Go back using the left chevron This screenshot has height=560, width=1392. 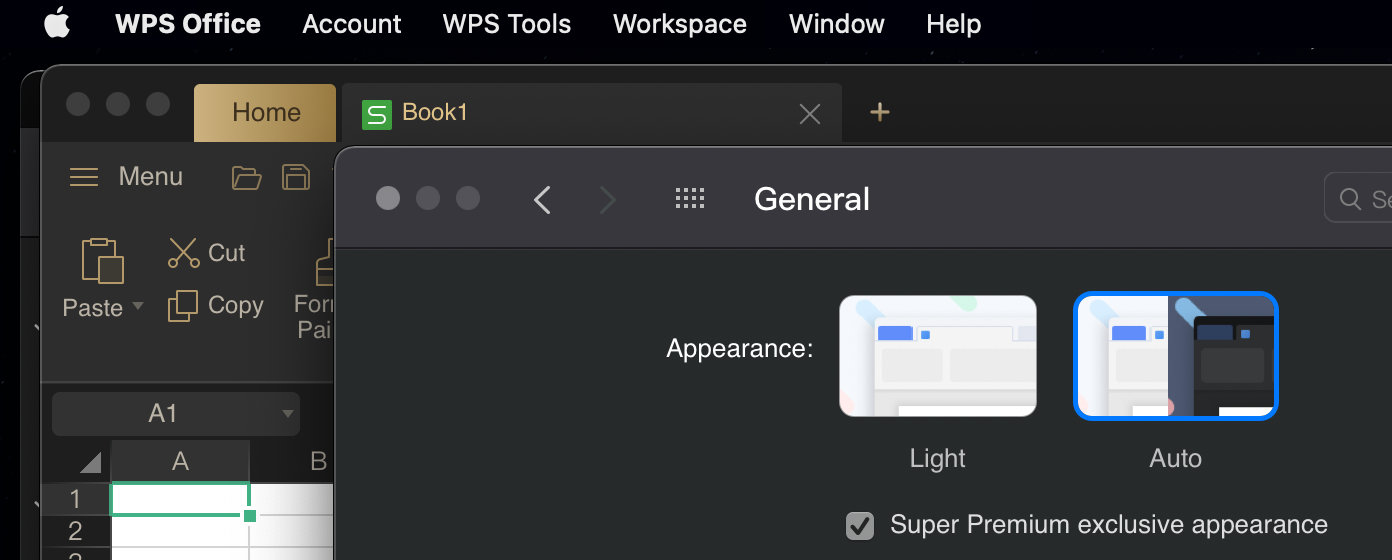pyautogui.click(x=542, y=200)
